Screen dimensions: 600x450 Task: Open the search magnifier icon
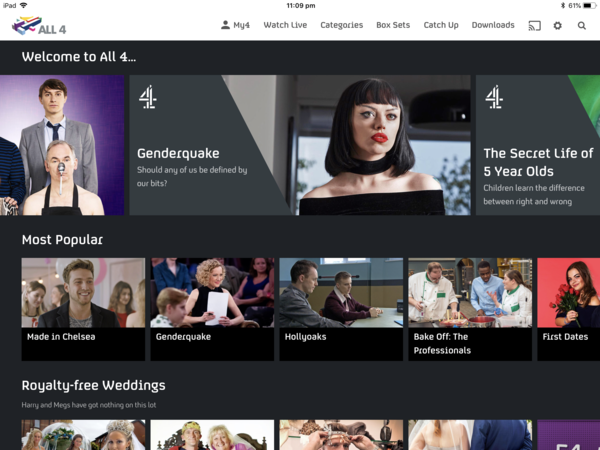click(582, 26)
